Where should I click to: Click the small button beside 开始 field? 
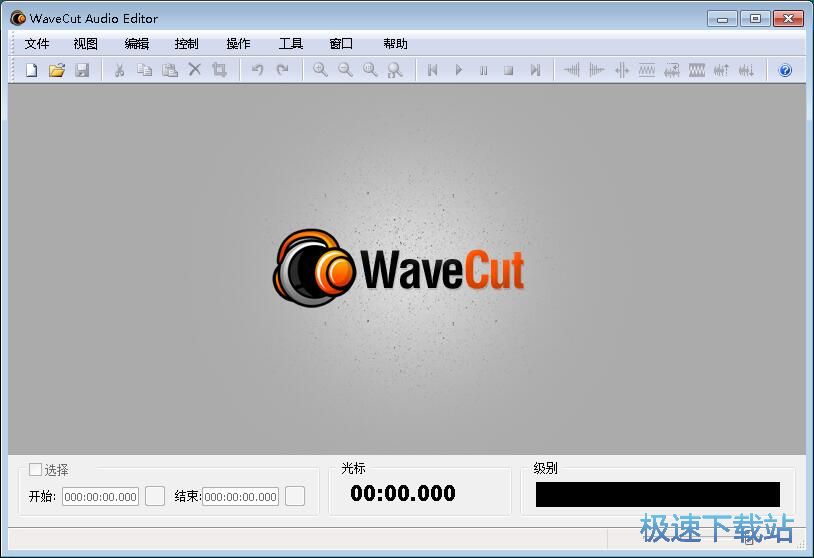pos(155,496)
